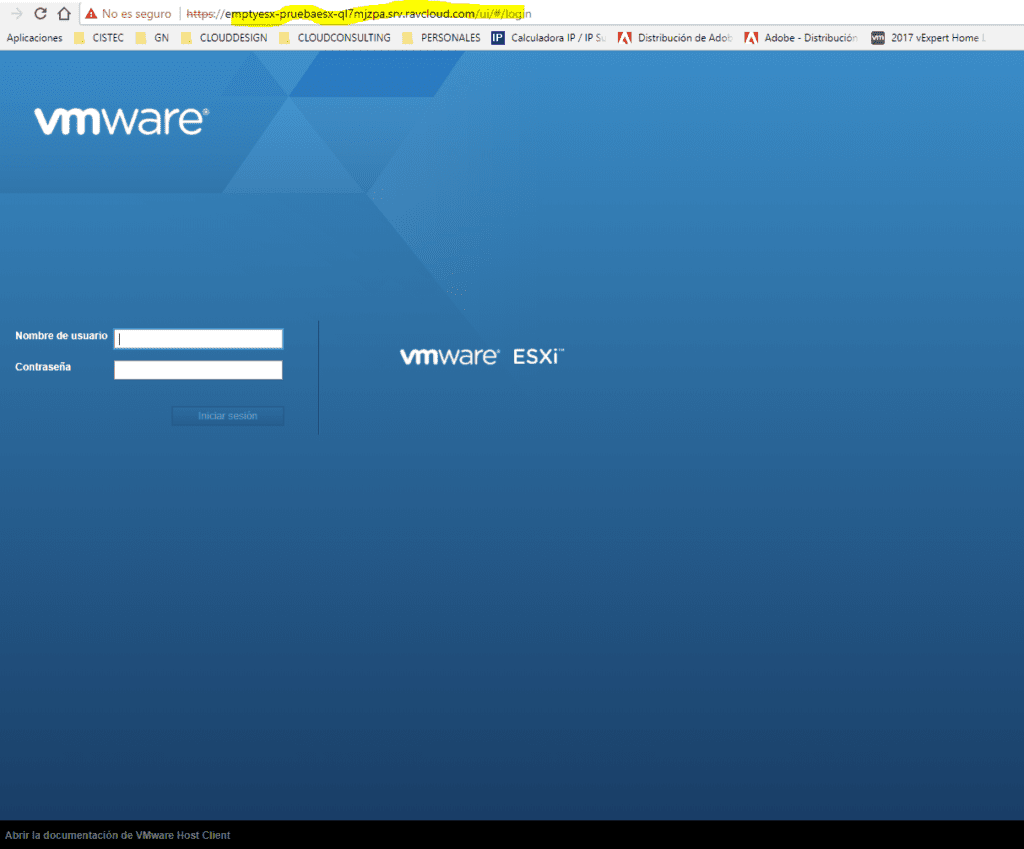This screenshot has height=849, width=1024.
Task: Click the VMware logo in the header
Action: point(119,121)
